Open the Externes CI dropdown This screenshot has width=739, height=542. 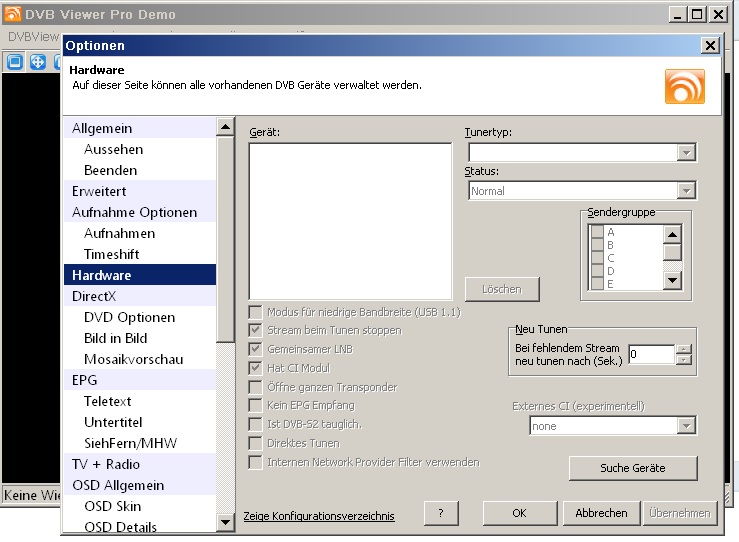(686, 426)
